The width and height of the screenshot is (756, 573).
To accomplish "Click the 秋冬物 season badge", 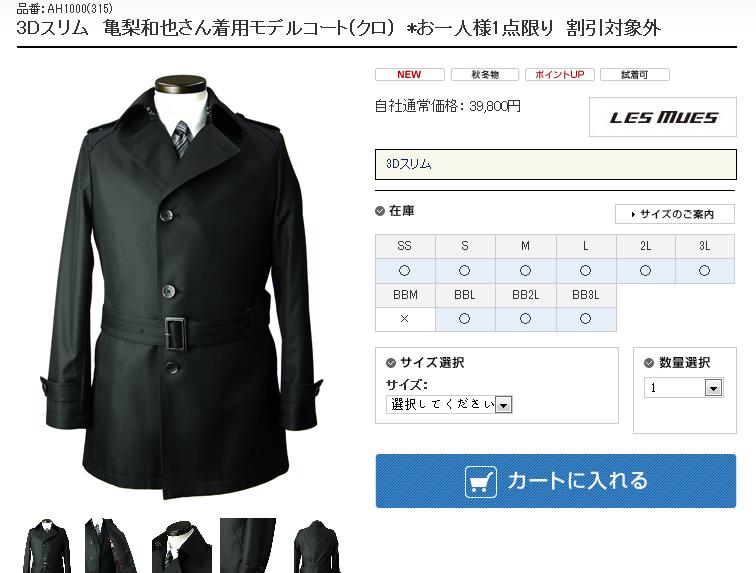I will tap(485, 75).
